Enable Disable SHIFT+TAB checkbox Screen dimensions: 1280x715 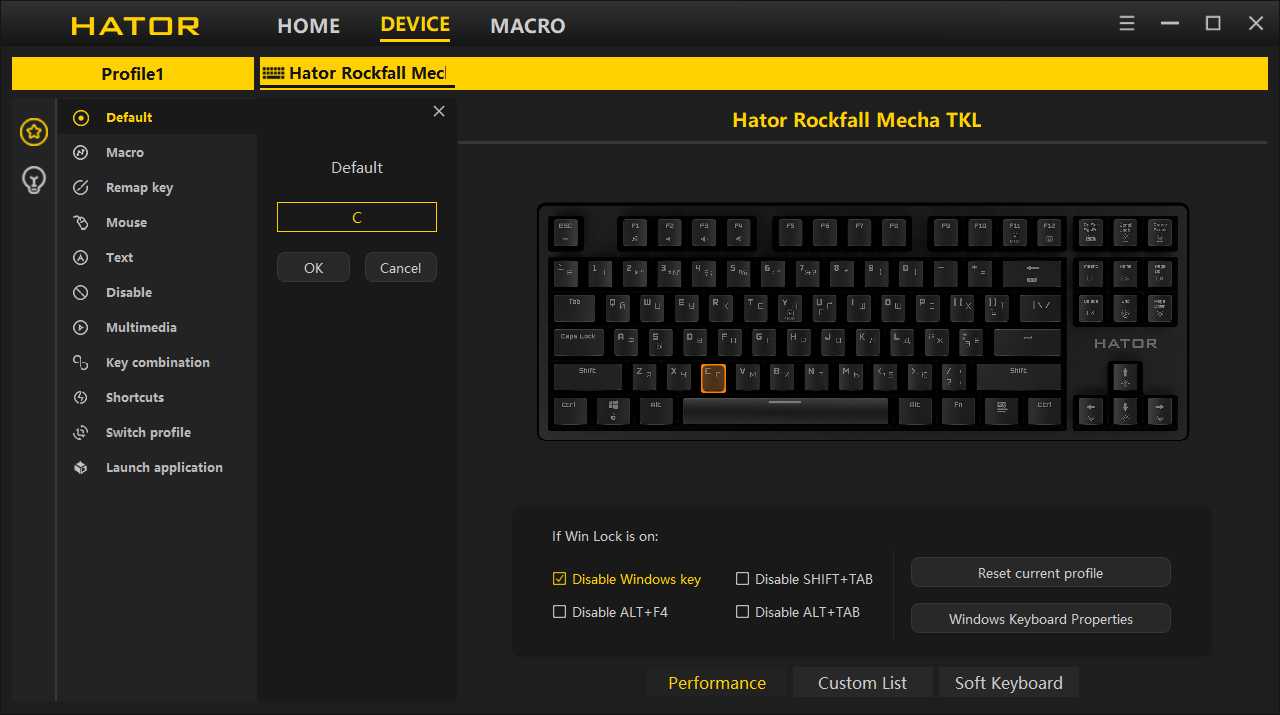point(742,579)
